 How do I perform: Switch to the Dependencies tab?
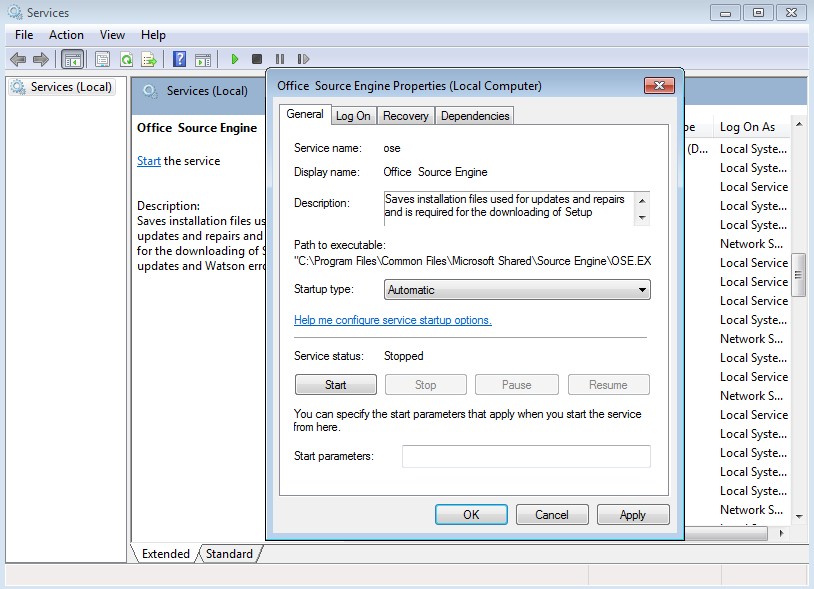tap(475, 116)
